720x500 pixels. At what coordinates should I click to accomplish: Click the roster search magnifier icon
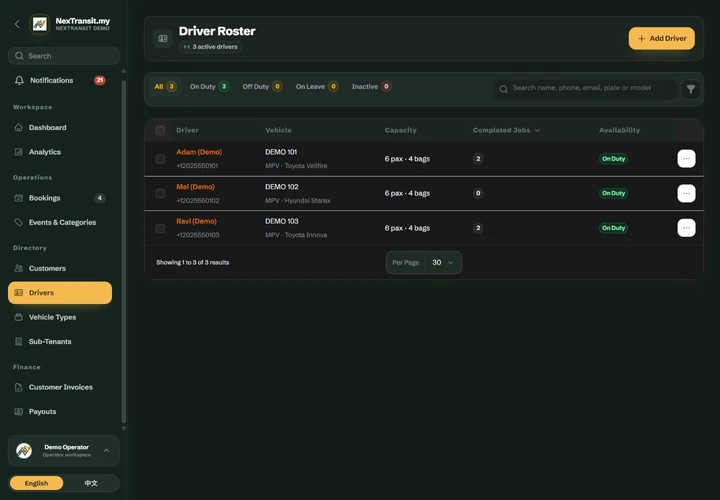(x=503, y=89)
